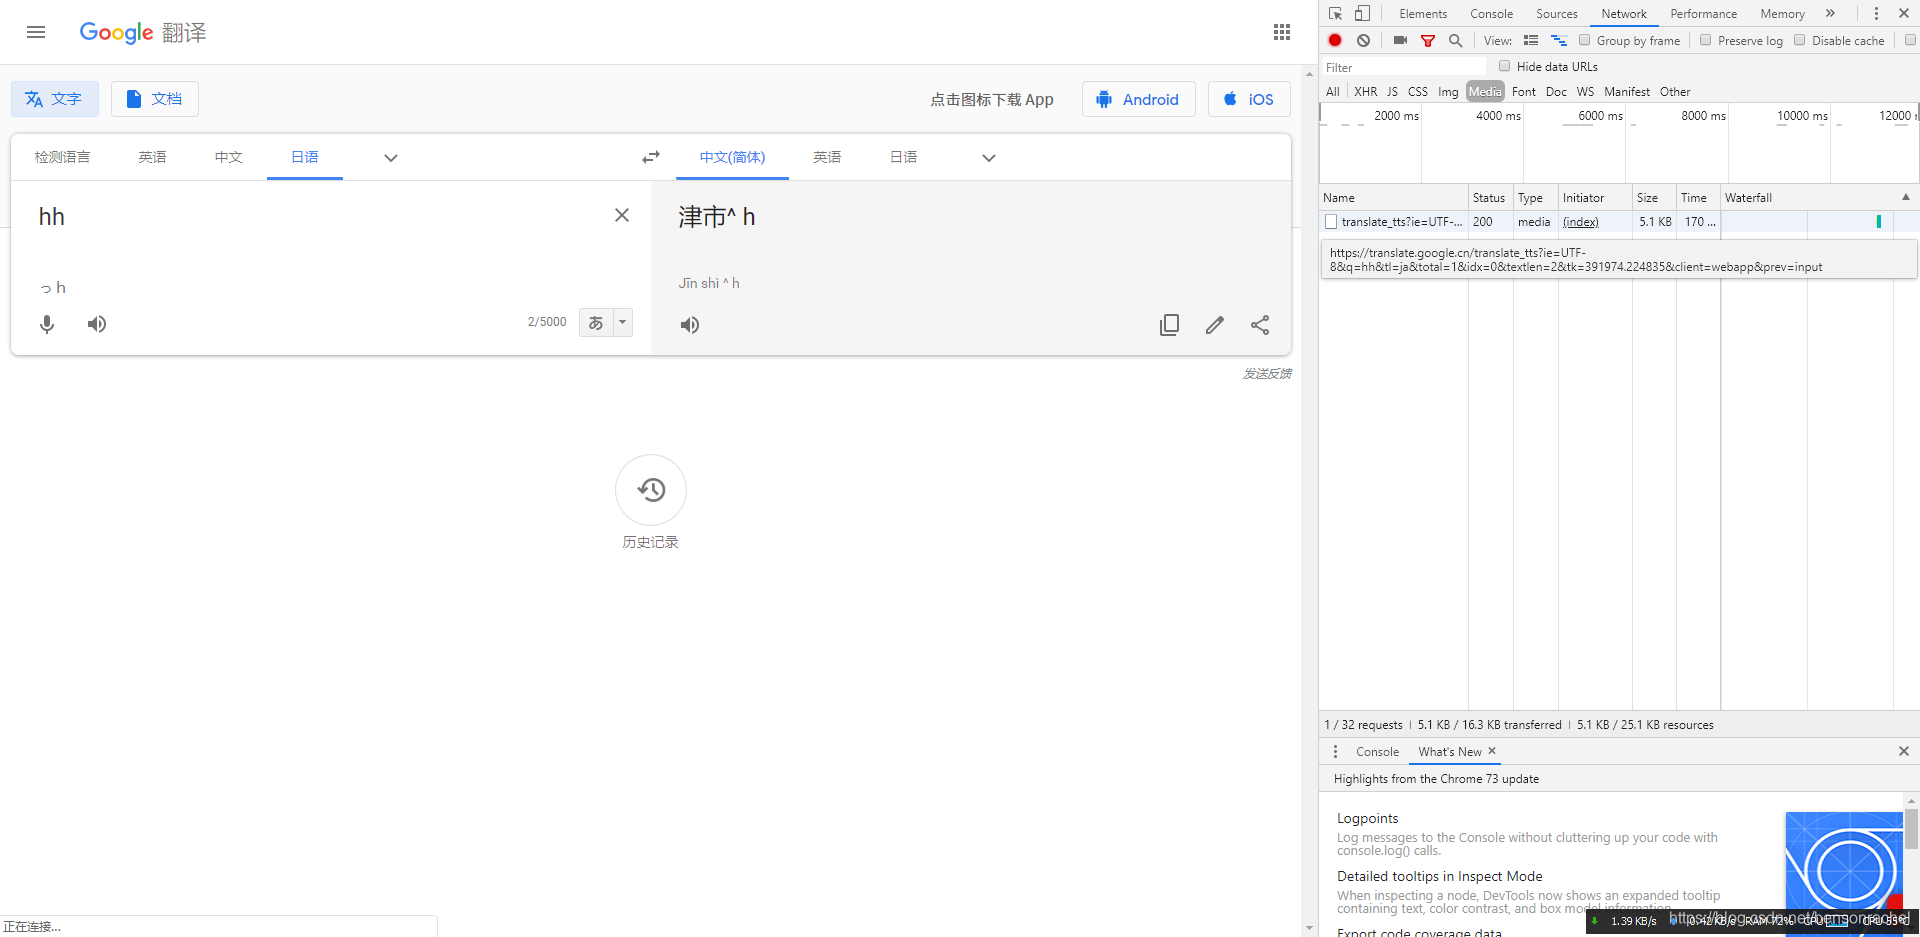Expand more target languages chevron
Viewport: 1920px width, 937px height.
(989, 158)
